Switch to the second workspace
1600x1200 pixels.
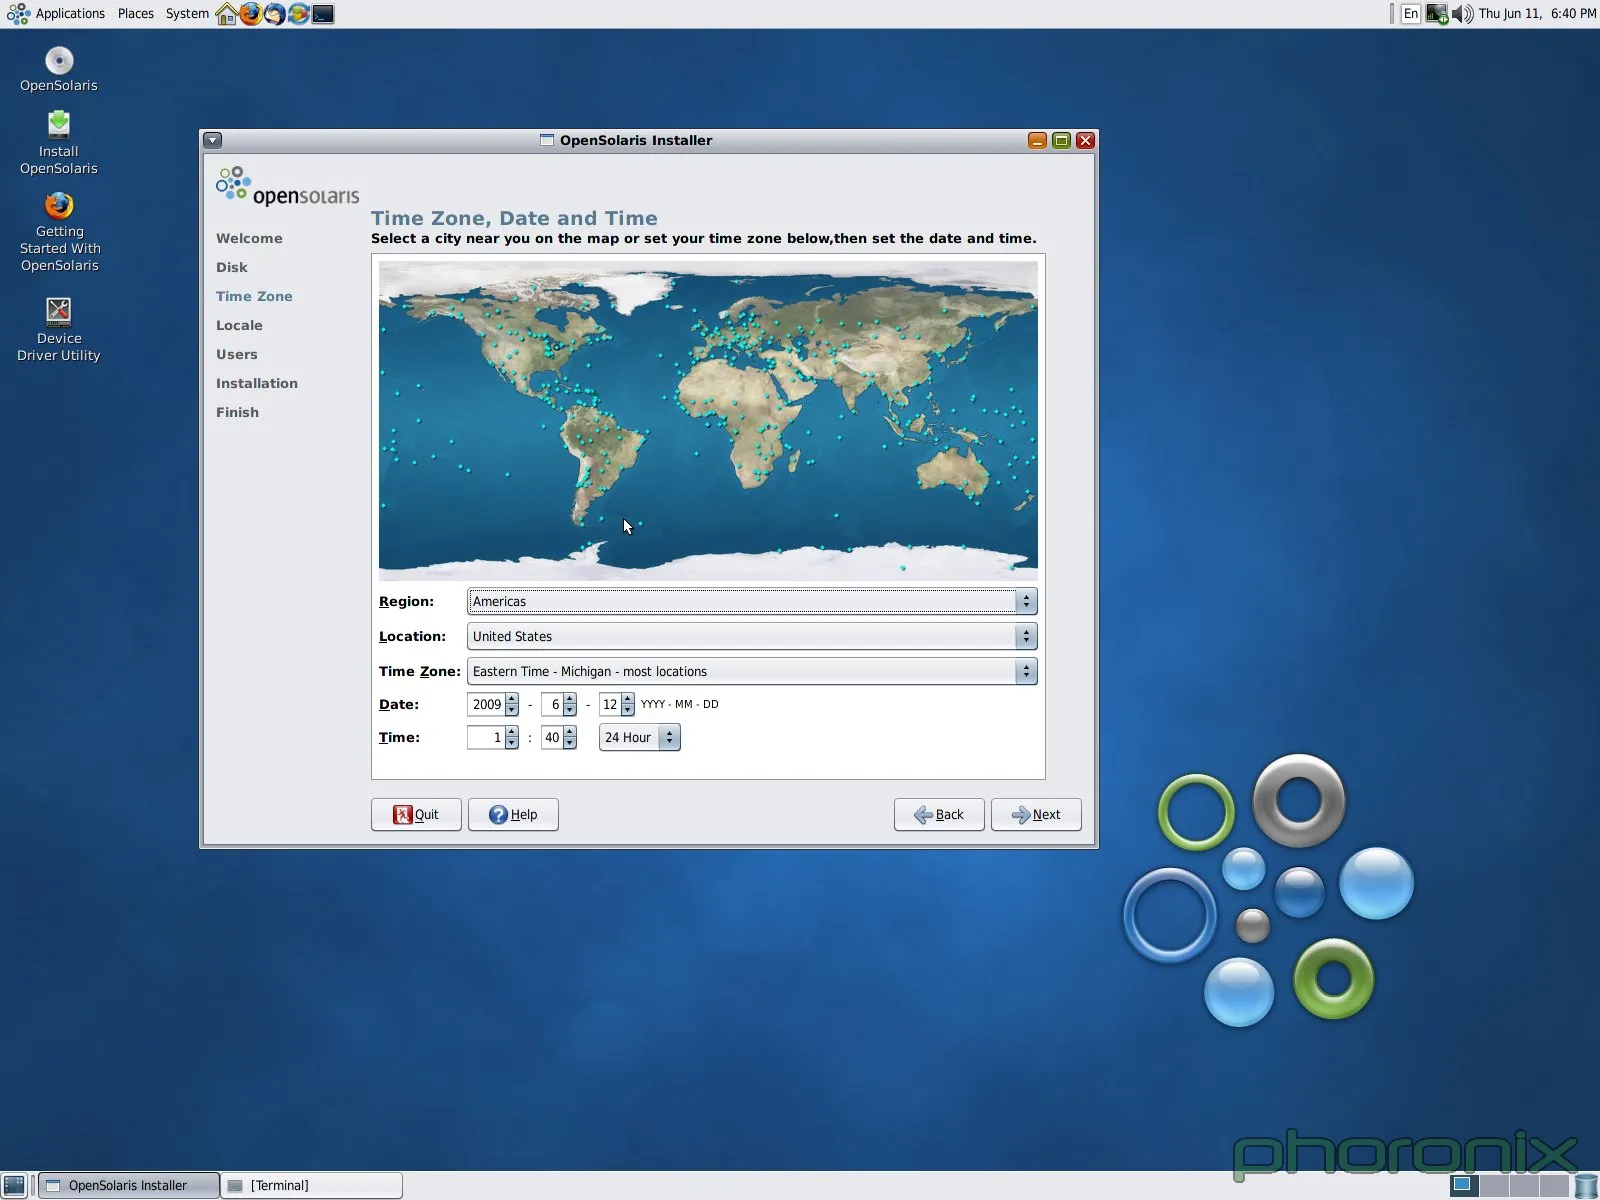pos(1494,1186)
